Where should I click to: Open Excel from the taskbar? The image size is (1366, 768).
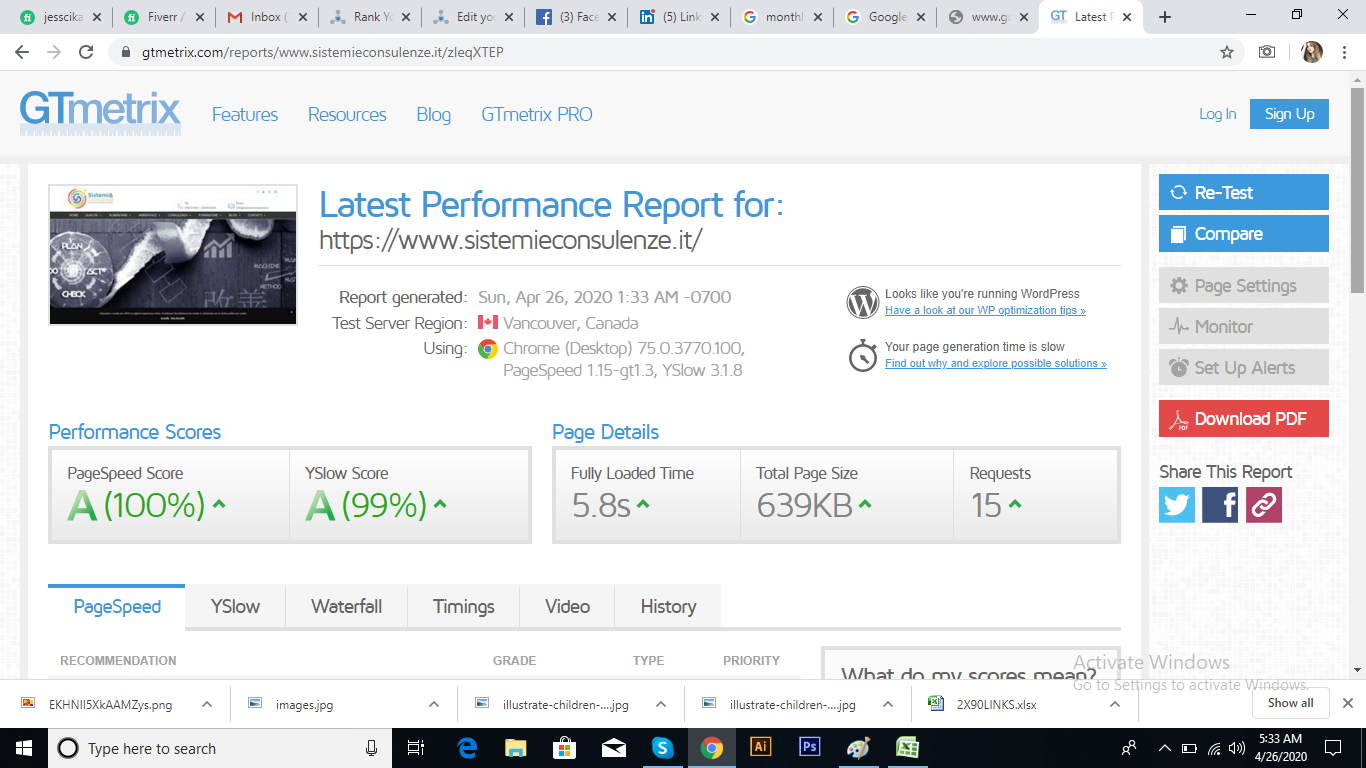(x=906, y=747)
